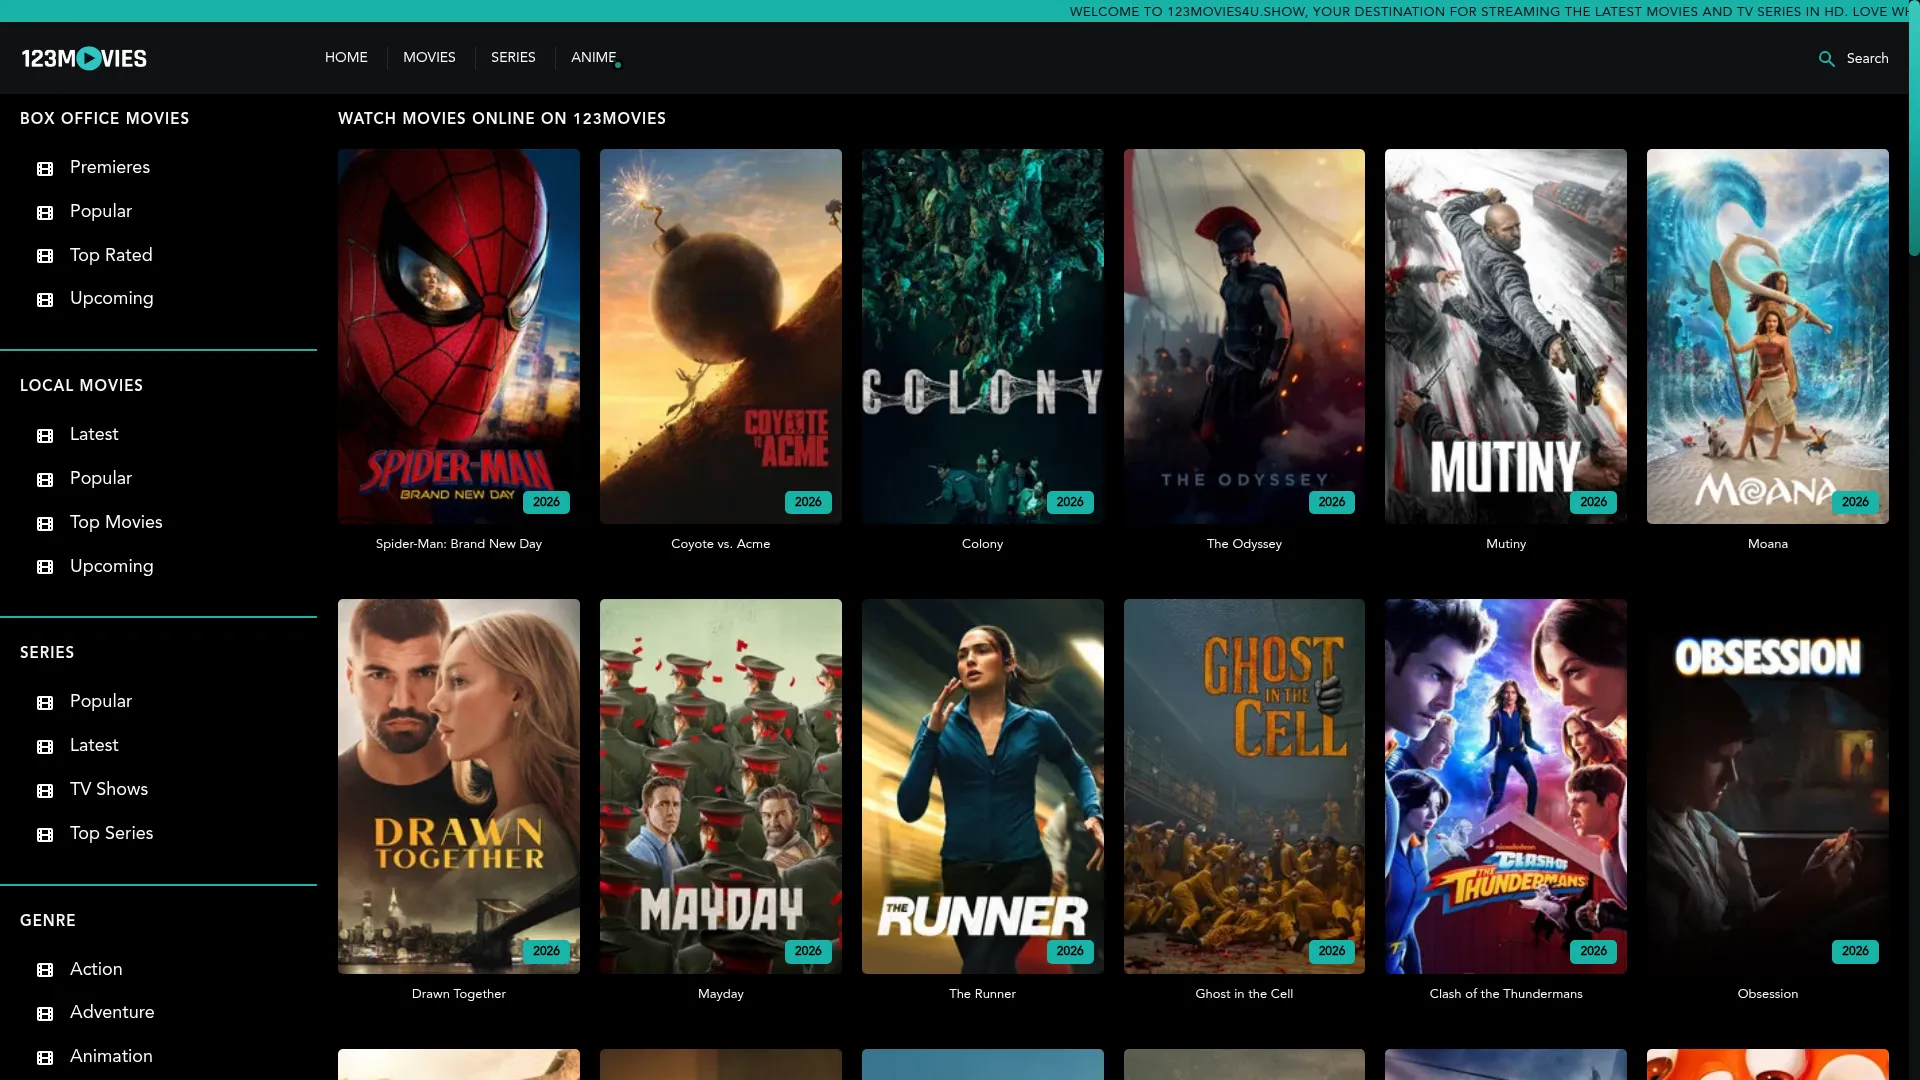Screen dimensions: 1920x1080
Task: Click the 'Colony' title text
Action: coord(982,544)
